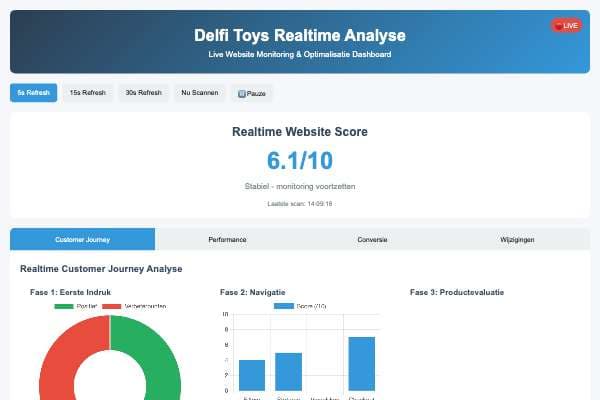The height and width of the screenshot is (400, 600).
Task: Click the green donut chart segment
Action: point(157,354)
